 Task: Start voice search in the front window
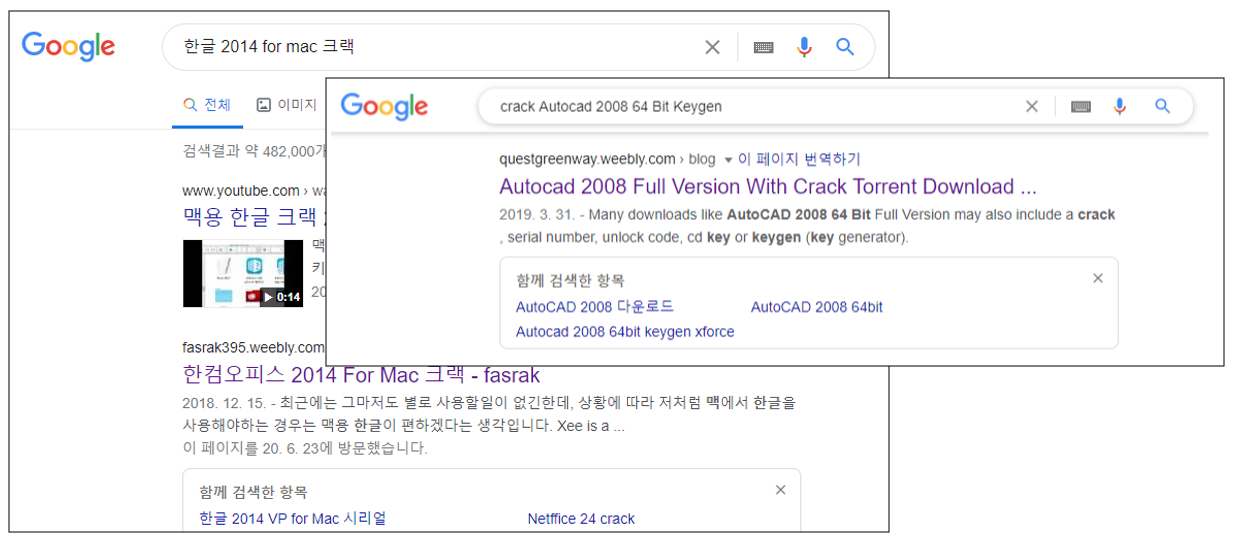tap(1120, 106)
